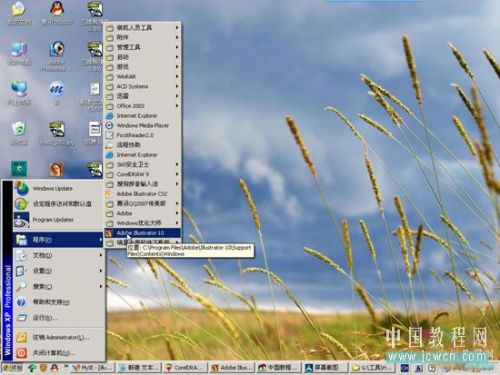
Task: Switch to Adobe Illus... taskbar button
Action: click(231, 368)
